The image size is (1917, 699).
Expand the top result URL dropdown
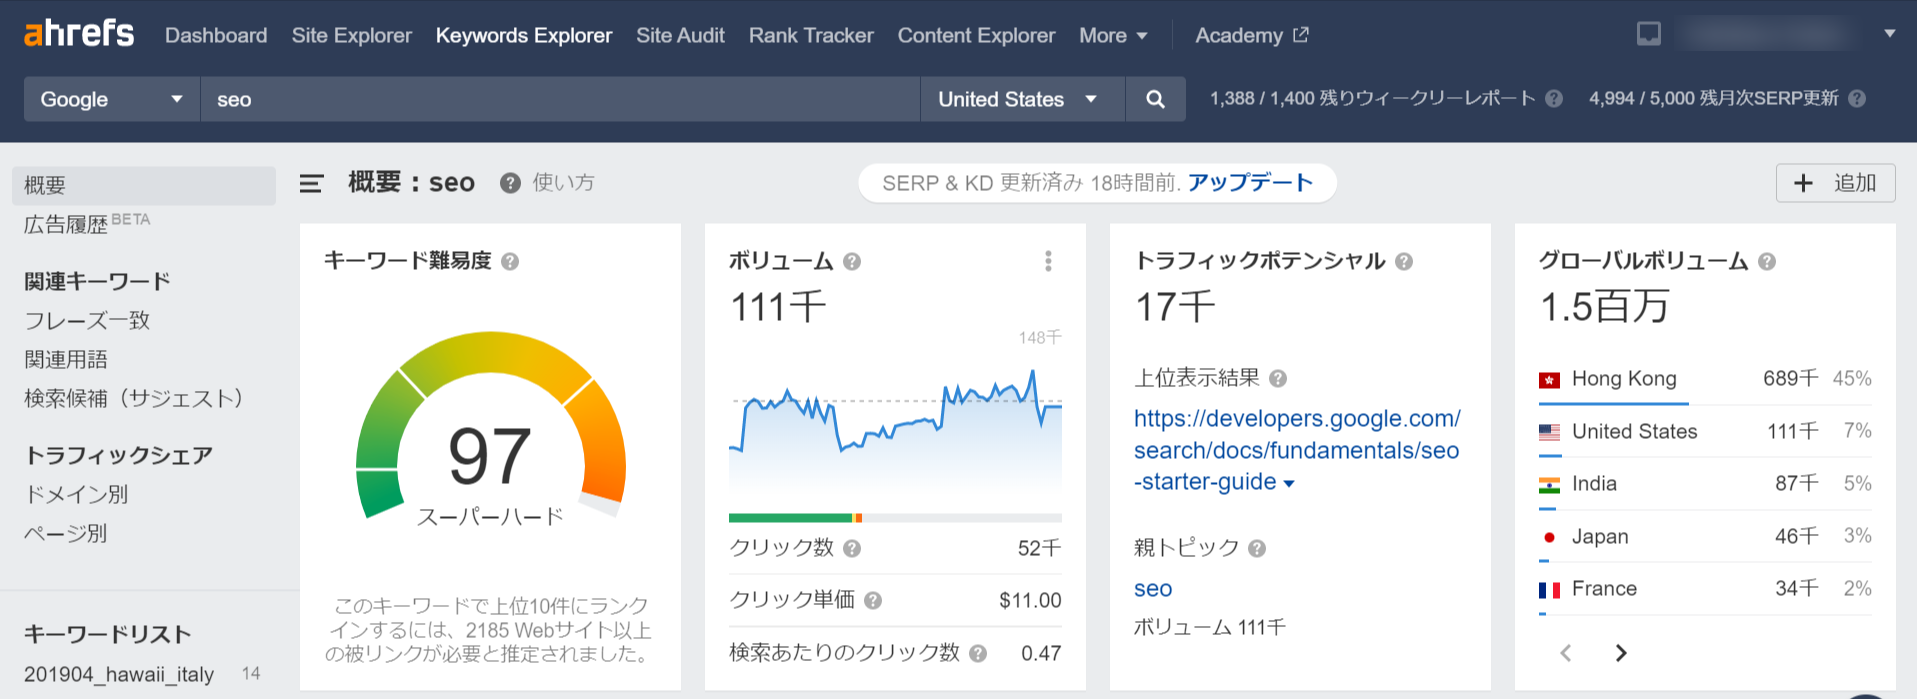click(x=1289, y=484)
